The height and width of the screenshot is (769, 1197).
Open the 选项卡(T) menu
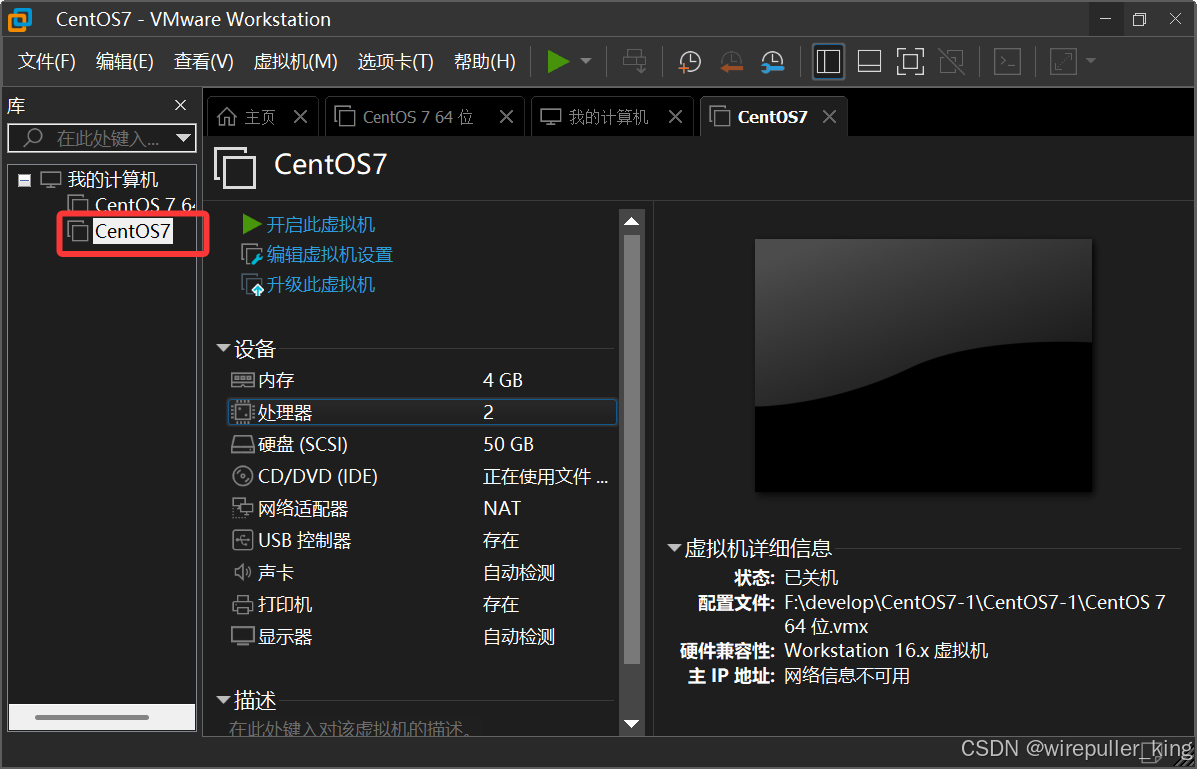tap(395, 61)
